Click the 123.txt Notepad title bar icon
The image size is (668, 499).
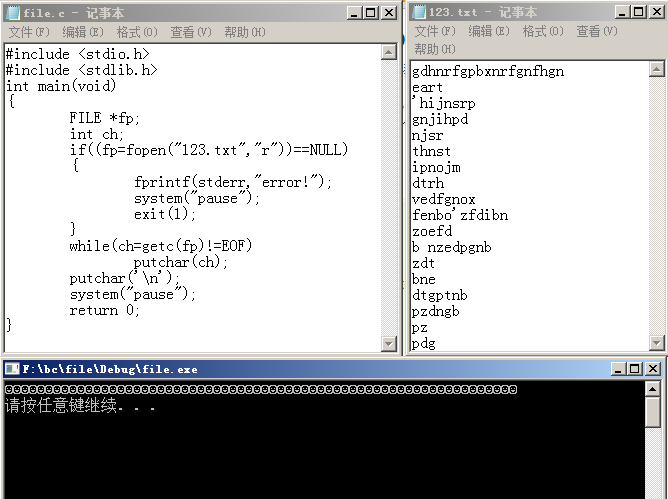coord(419,12)
